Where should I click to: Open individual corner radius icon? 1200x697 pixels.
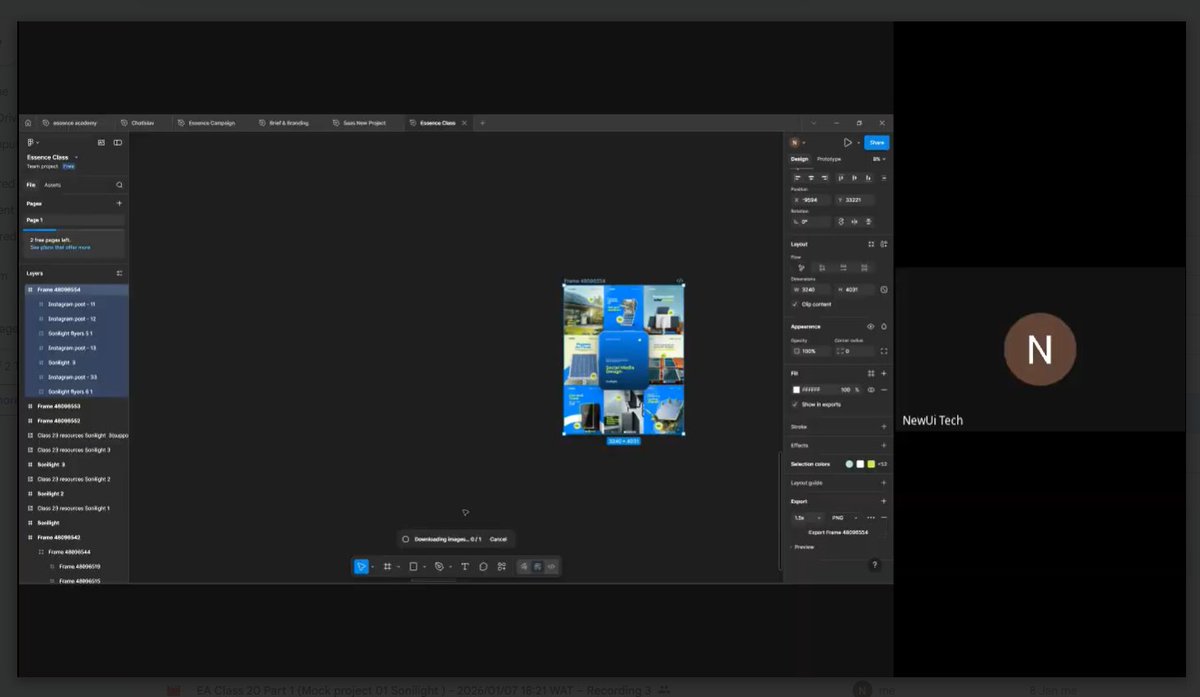[884, 351]
